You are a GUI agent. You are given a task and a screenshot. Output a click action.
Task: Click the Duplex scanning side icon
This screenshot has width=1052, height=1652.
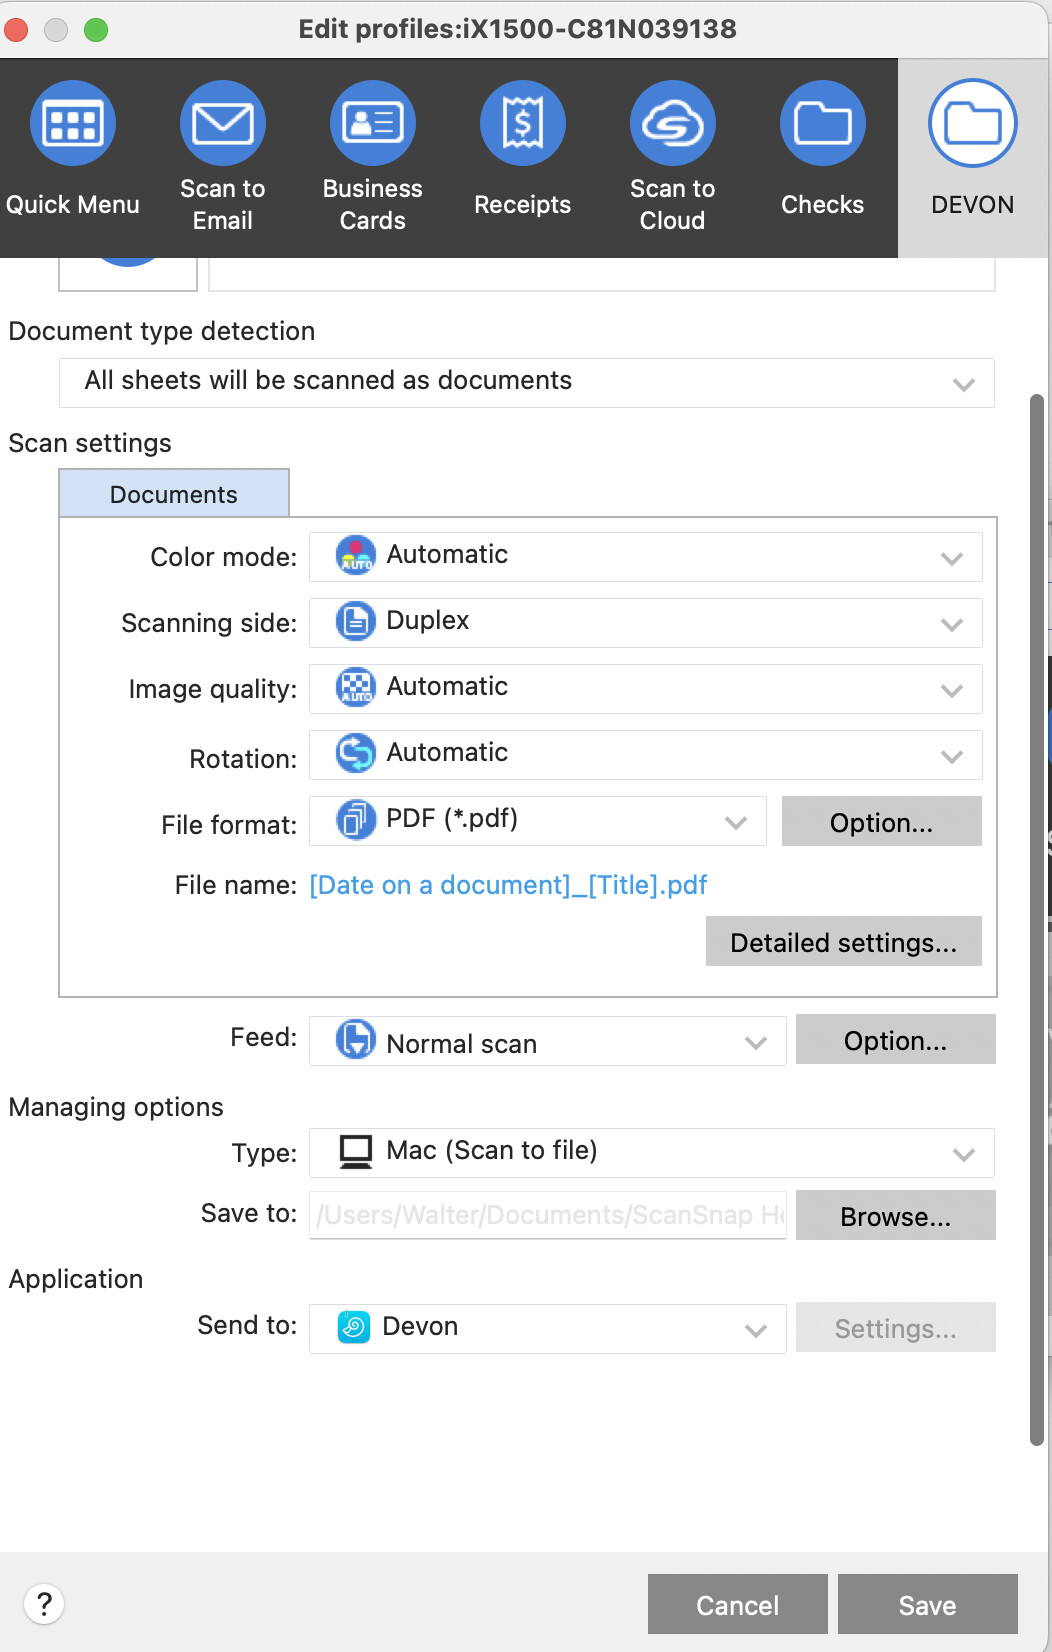pyautogui.click(x=355, y=622)
